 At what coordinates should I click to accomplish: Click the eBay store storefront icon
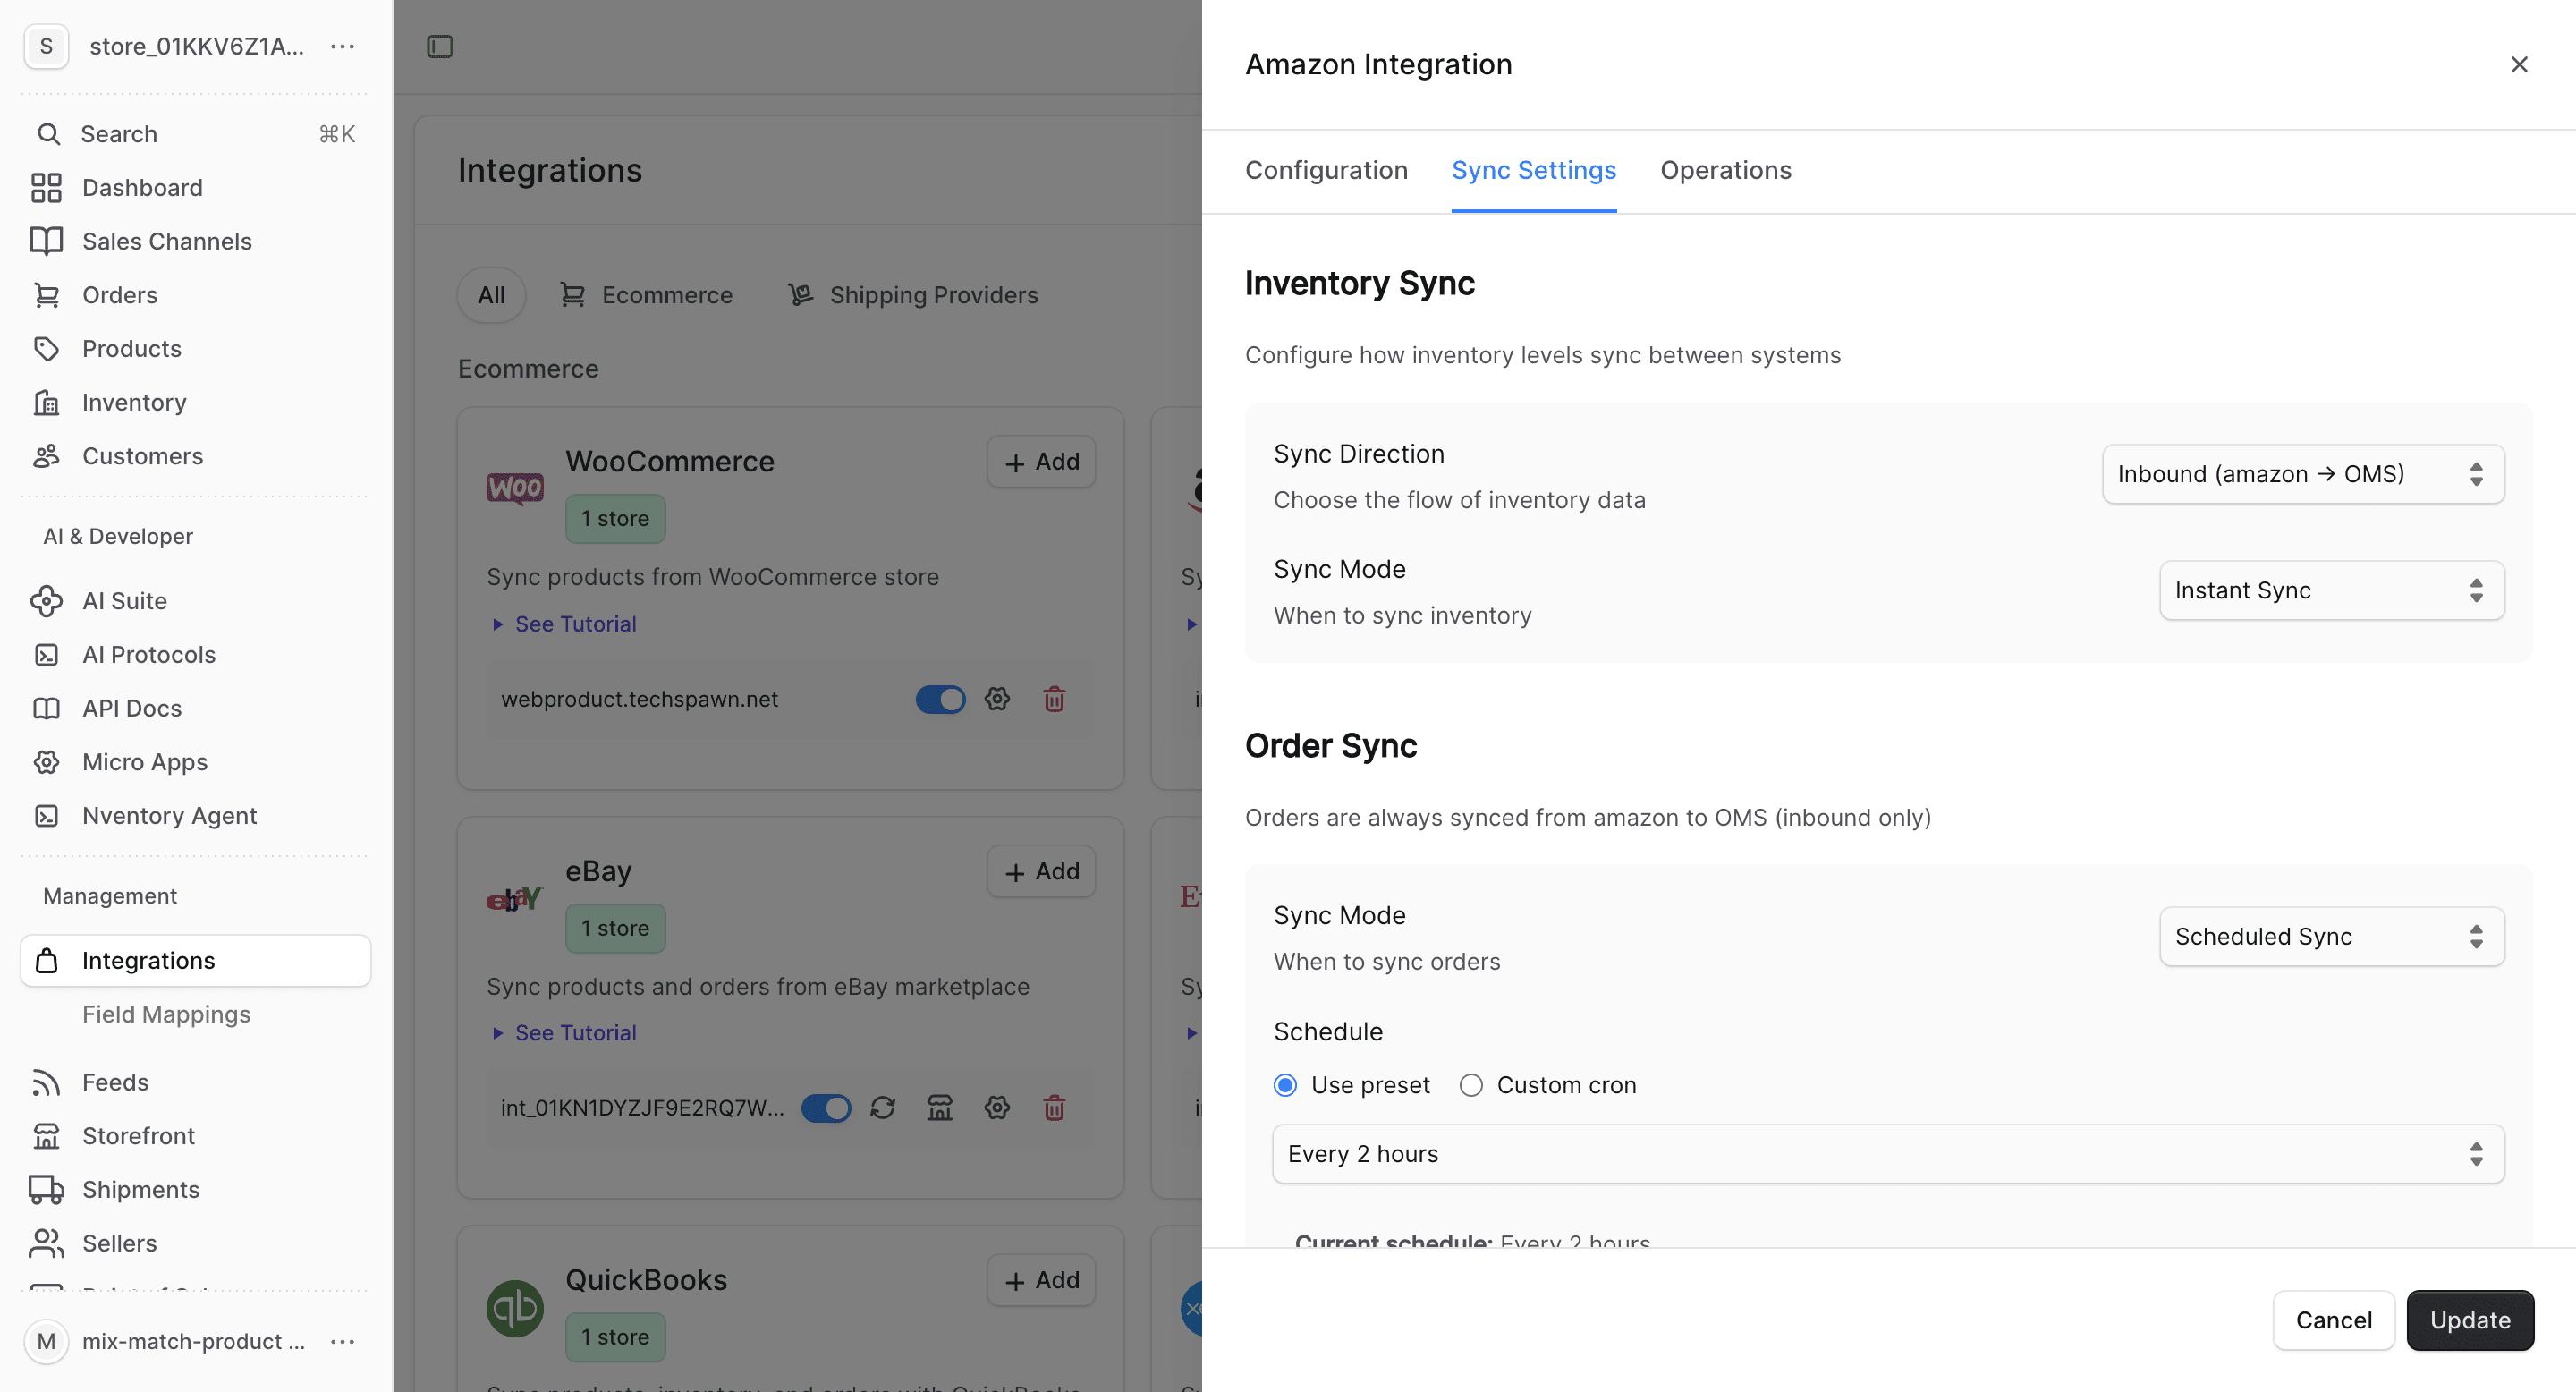[x=940, y=1108]
